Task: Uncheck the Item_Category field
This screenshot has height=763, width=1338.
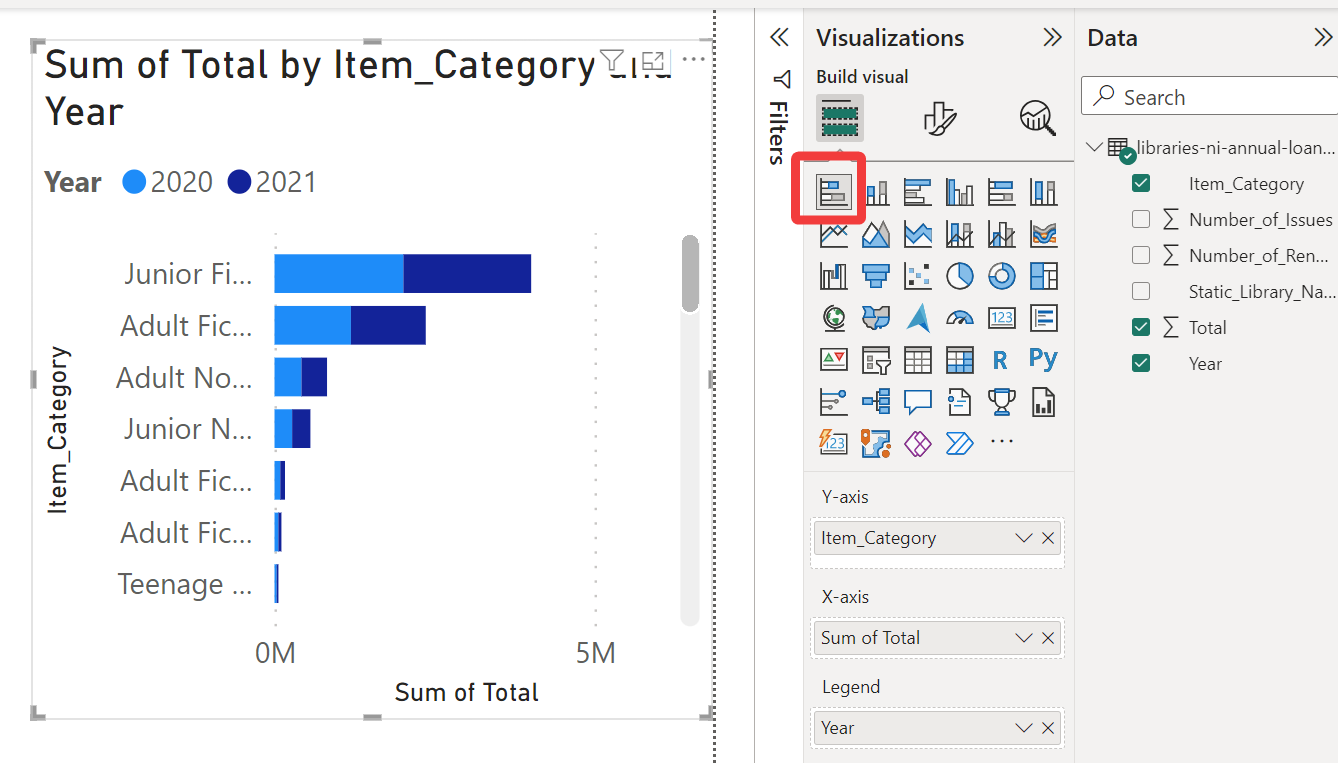Action: pyautogui.click(x=1141, y=184)
